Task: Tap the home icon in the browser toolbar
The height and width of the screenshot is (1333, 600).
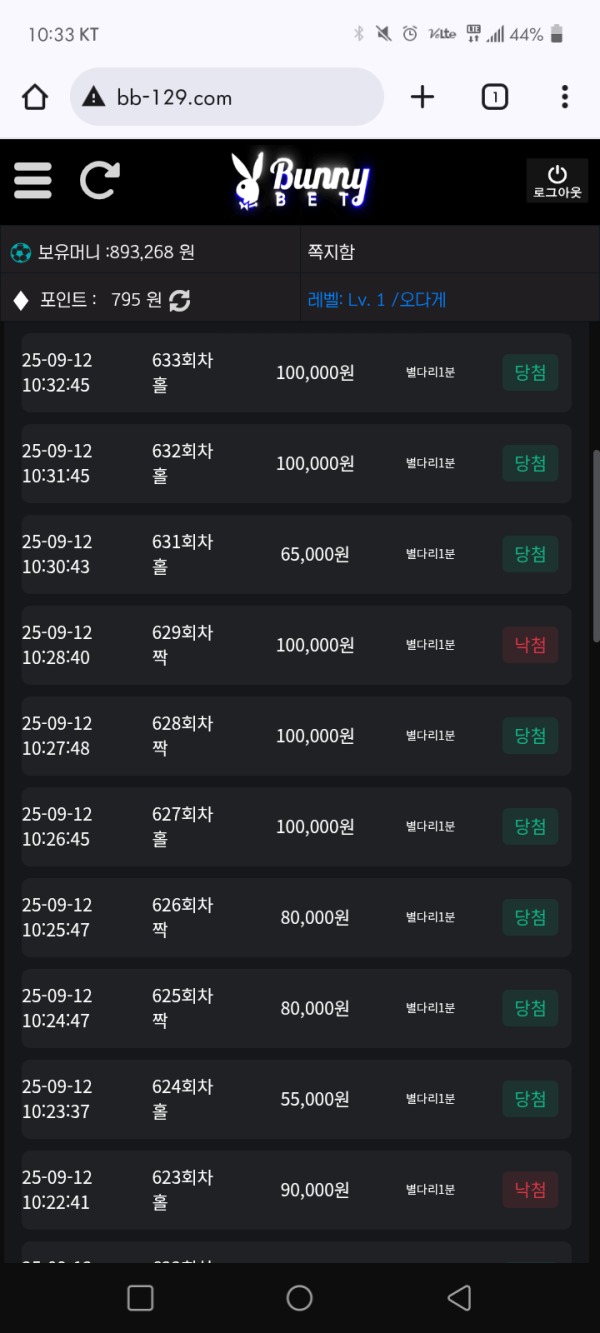Action: [35, 96]
